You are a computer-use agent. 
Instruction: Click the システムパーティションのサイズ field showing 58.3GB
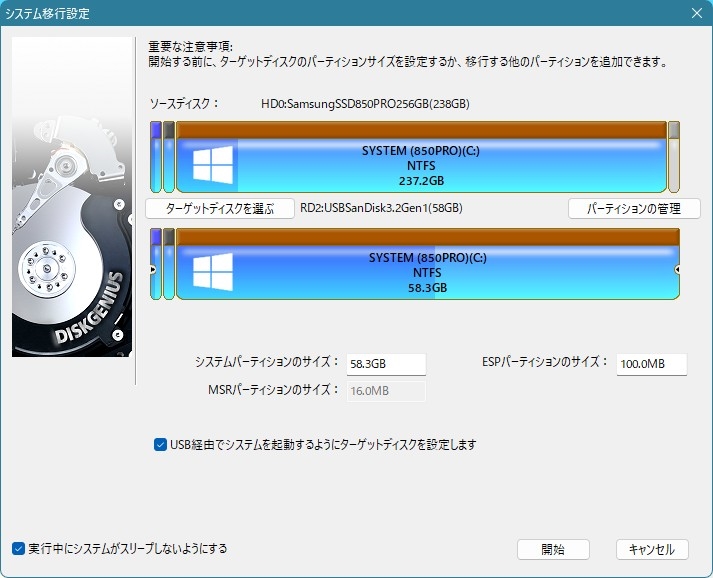tap(386, 364)
